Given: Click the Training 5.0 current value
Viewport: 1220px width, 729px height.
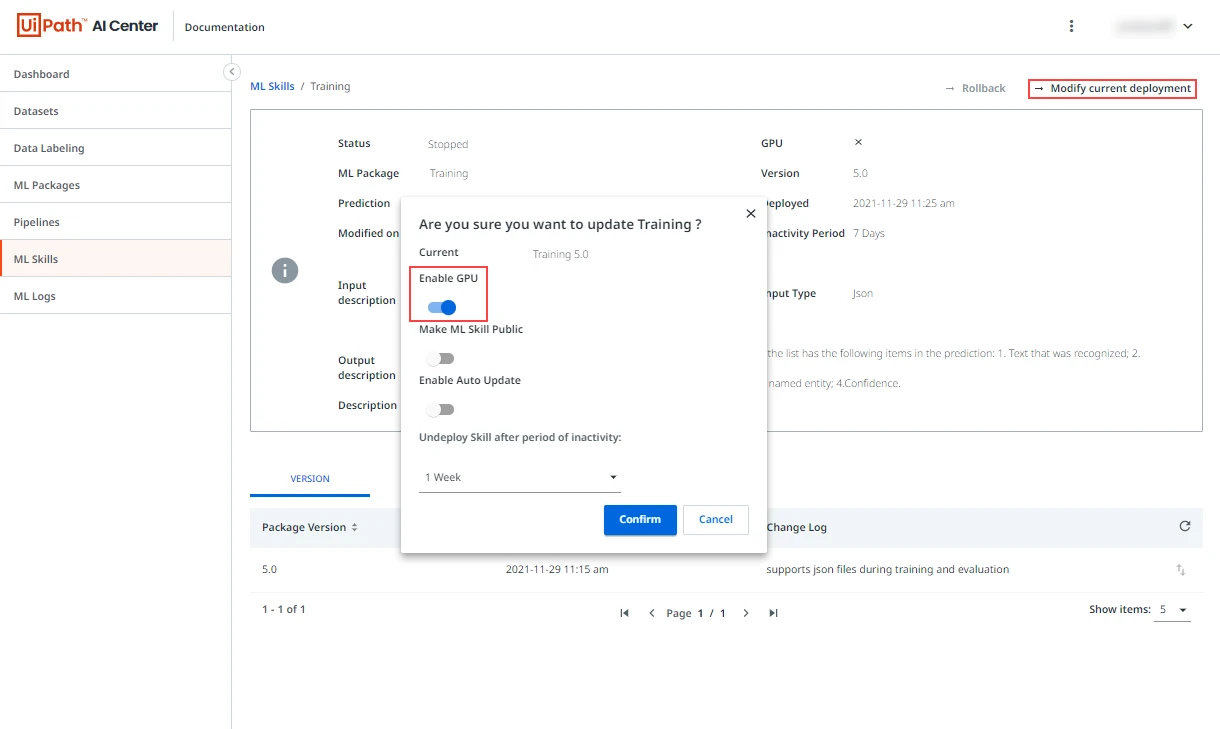Looking at the screenshot, I should coord(560,254).
